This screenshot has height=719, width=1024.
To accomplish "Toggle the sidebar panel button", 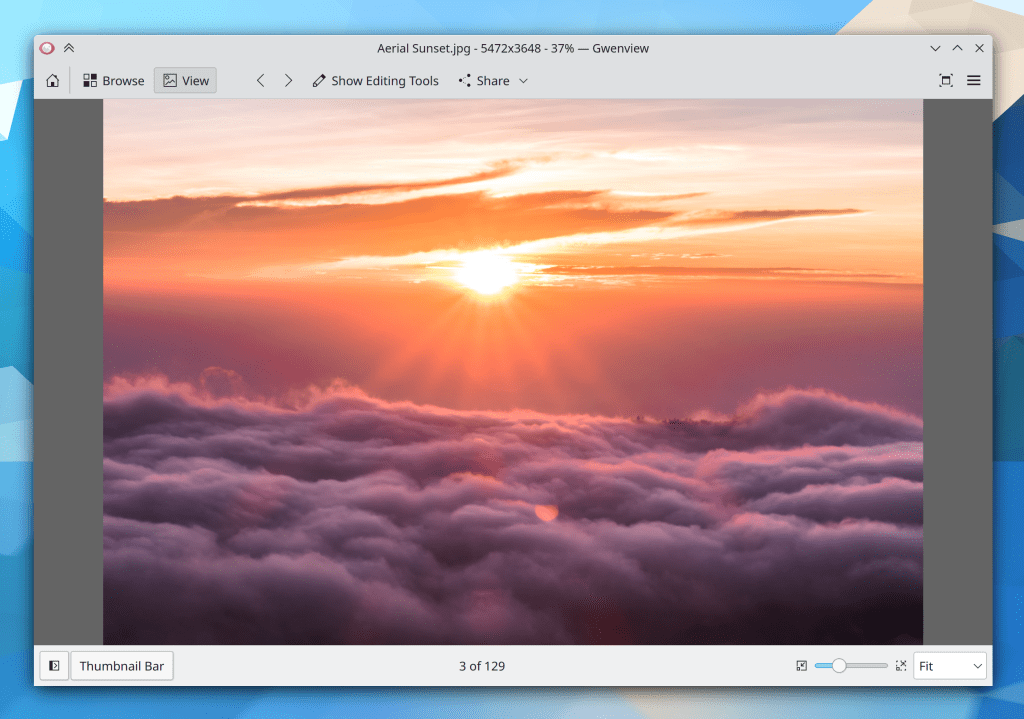I will (53, 666).
